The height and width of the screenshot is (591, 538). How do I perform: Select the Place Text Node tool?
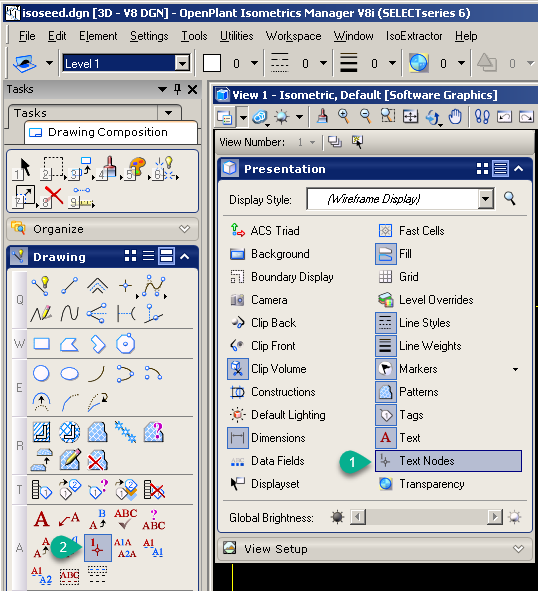98,548
